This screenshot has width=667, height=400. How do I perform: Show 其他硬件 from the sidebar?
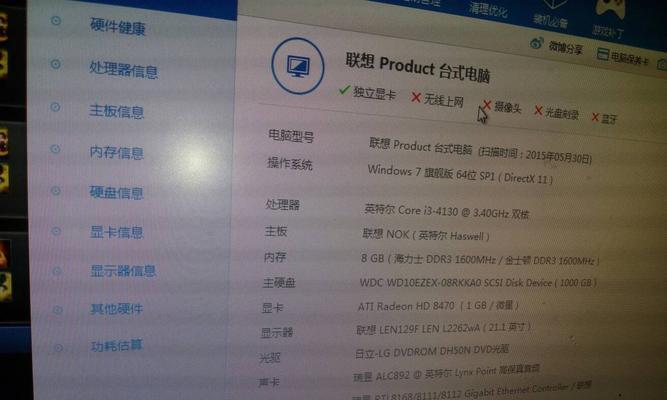[116, 309]
